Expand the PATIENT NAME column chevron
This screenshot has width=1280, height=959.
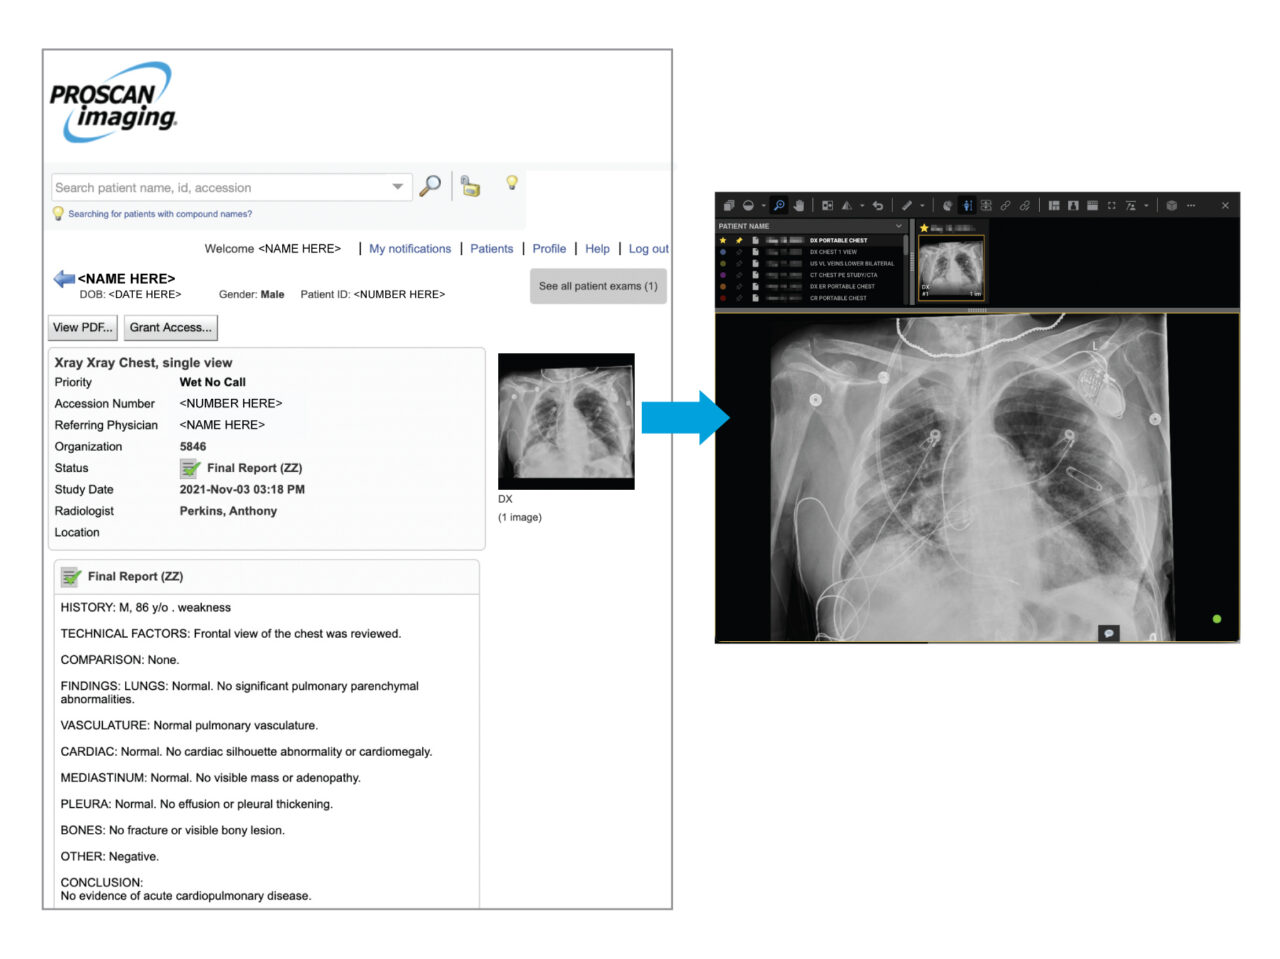pyautogui.click(x=898, y=226)
